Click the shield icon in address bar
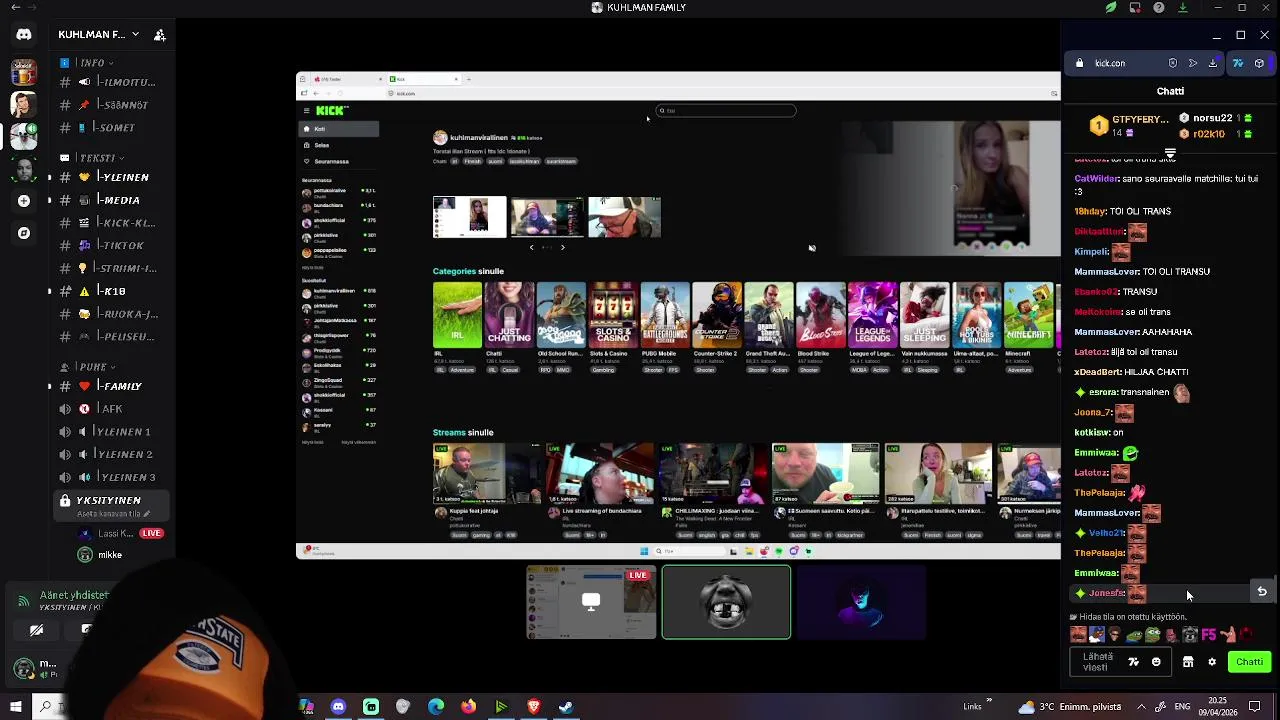The width and height of the screenshot is (1280, 720). 1173,63
